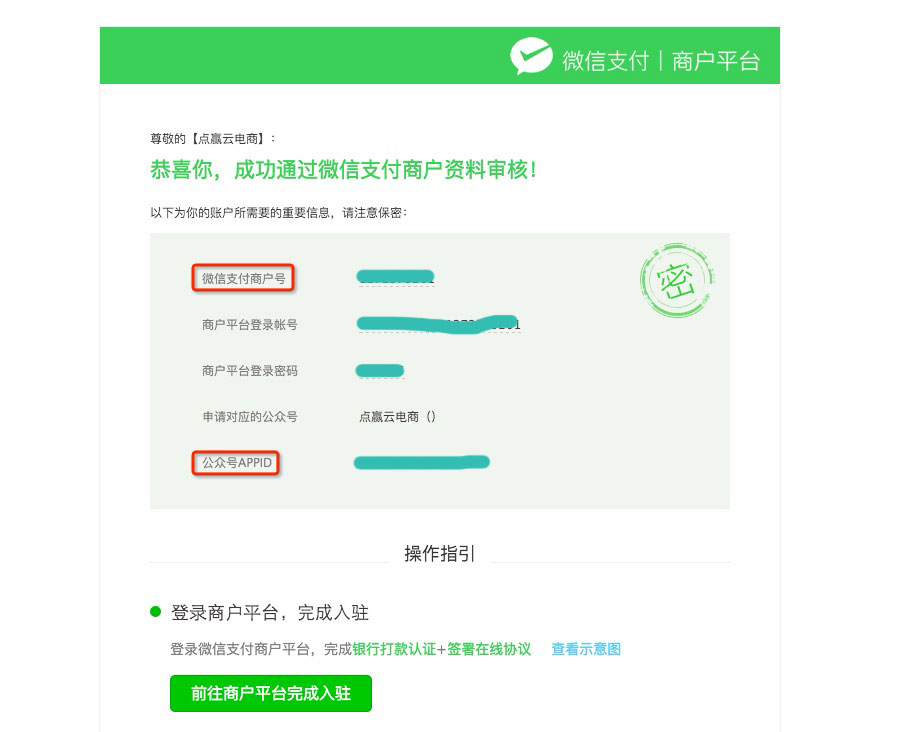This screenshot has width=923, height=732.
Task: Click the WeChat Pay checkmark logo icon
Action: click(x=531, y=56)
